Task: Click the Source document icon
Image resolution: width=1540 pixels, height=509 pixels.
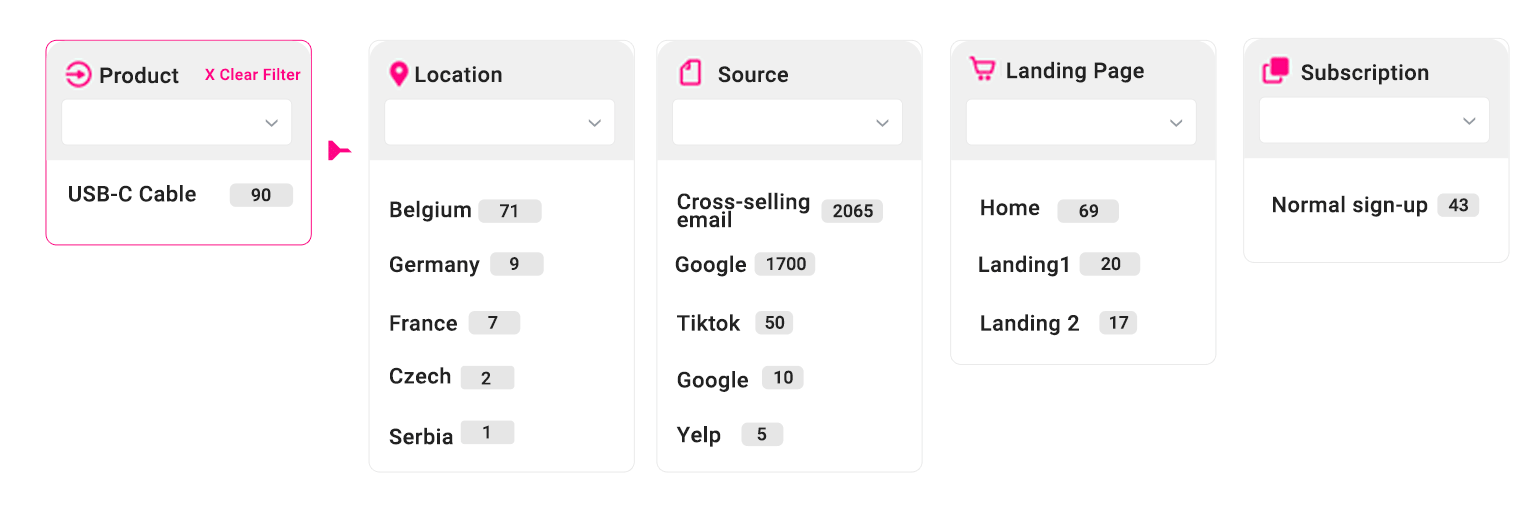Action: (690, 73)
